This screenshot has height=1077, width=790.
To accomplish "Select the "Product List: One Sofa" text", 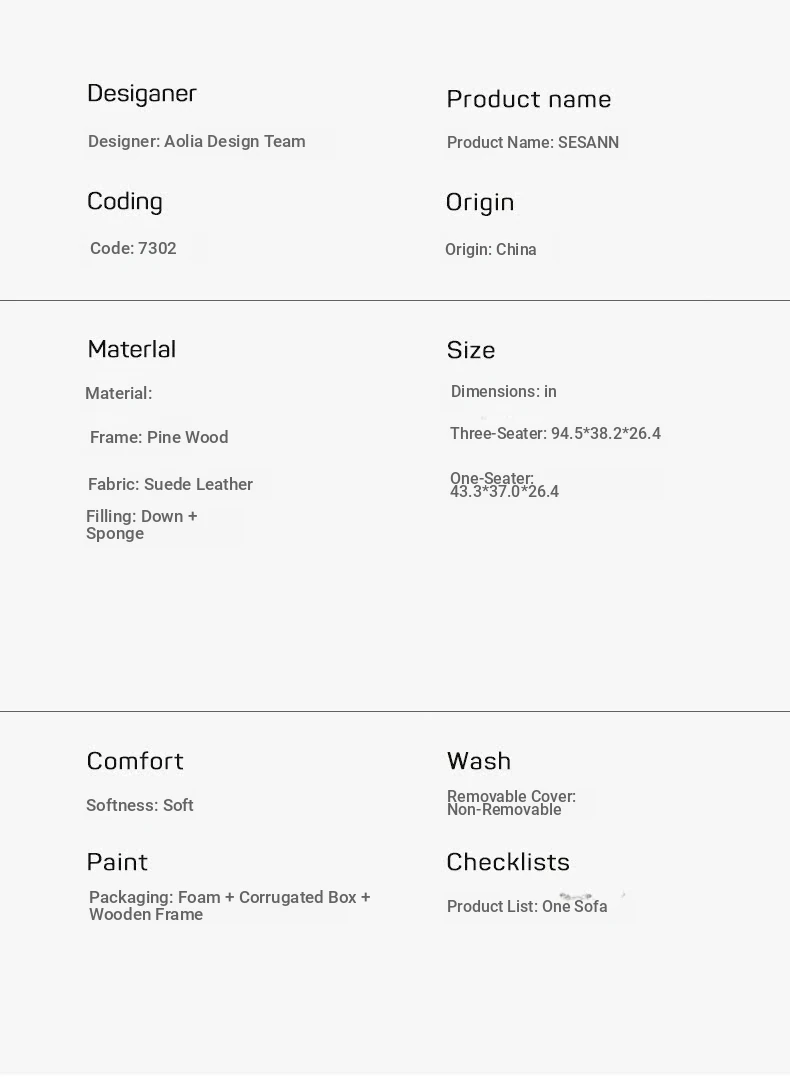I will (527, 906).
